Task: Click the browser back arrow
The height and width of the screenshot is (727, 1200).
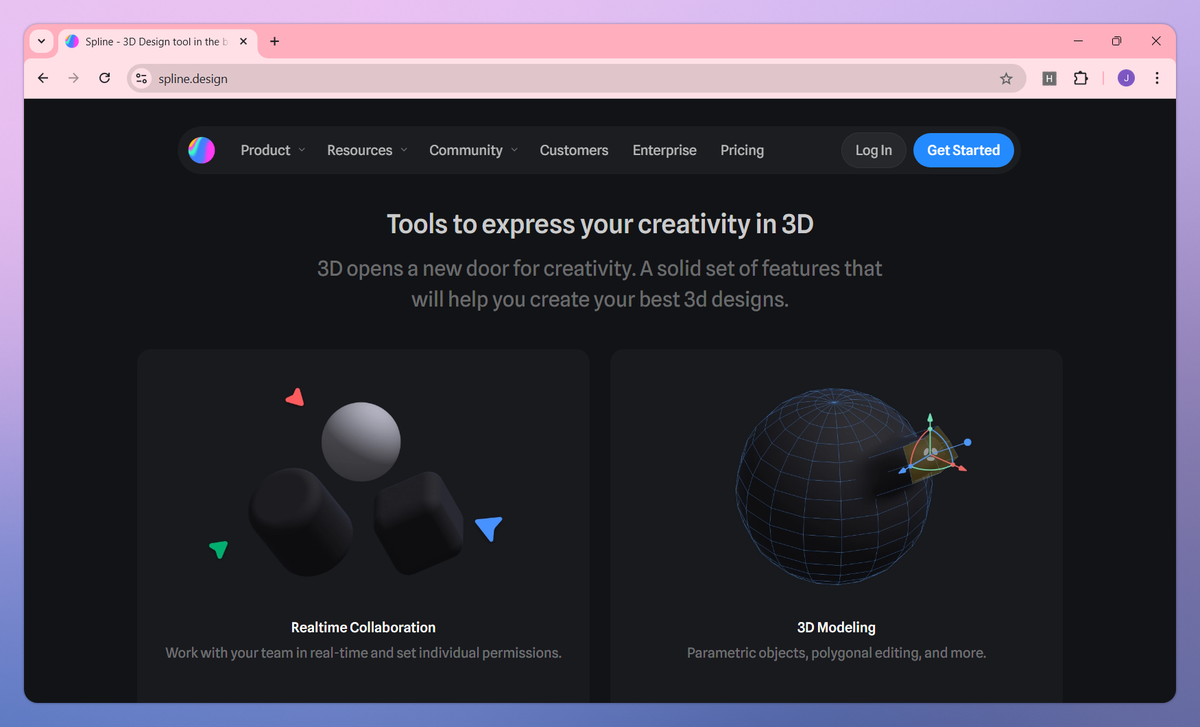Action: (42, 77)
